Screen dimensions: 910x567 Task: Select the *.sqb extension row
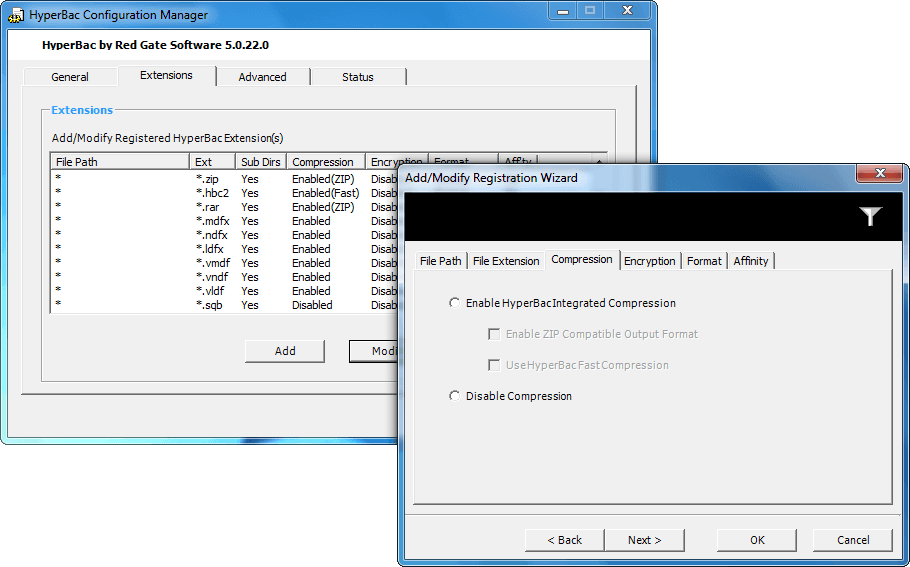pos(225,305)
